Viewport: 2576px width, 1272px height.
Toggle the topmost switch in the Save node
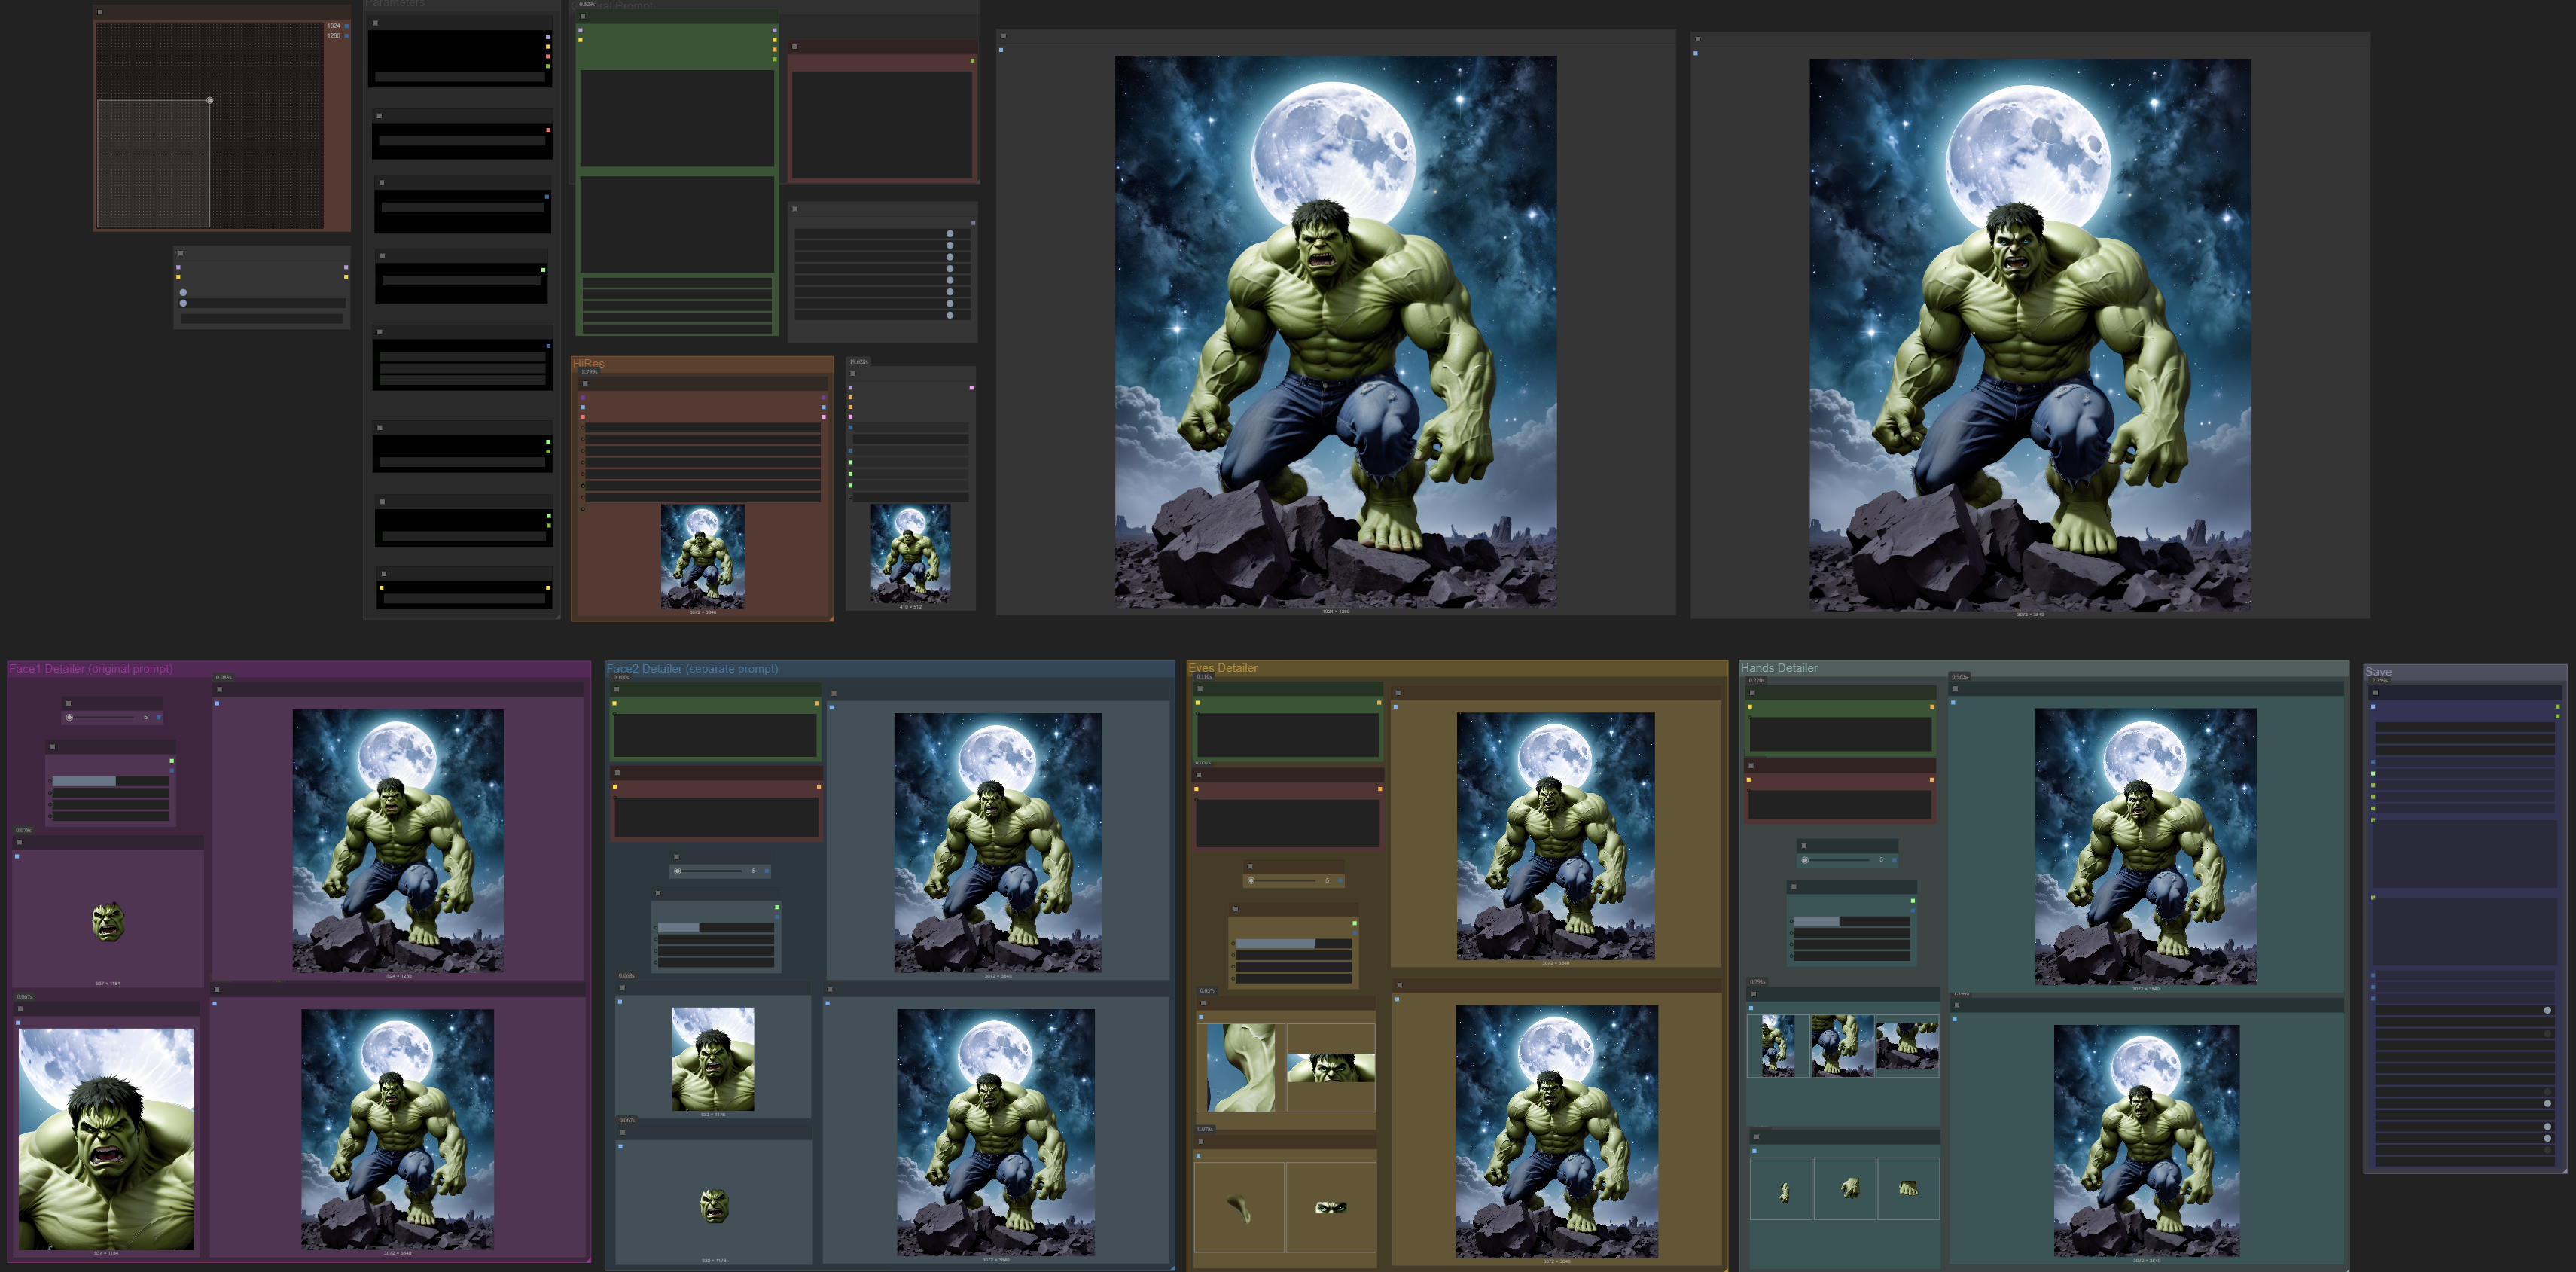(x=2546, y=1010)
